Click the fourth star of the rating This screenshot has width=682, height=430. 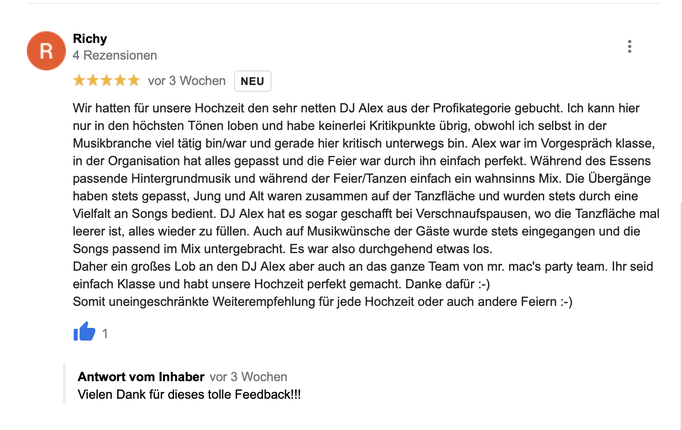click(120, 80)
